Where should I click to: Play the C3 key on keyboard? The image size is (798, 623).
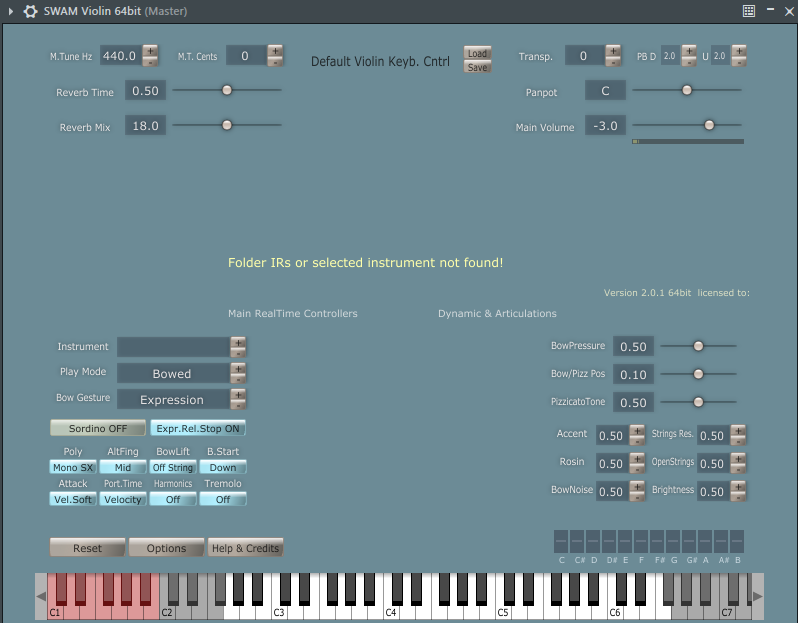(x=279, y=612)
